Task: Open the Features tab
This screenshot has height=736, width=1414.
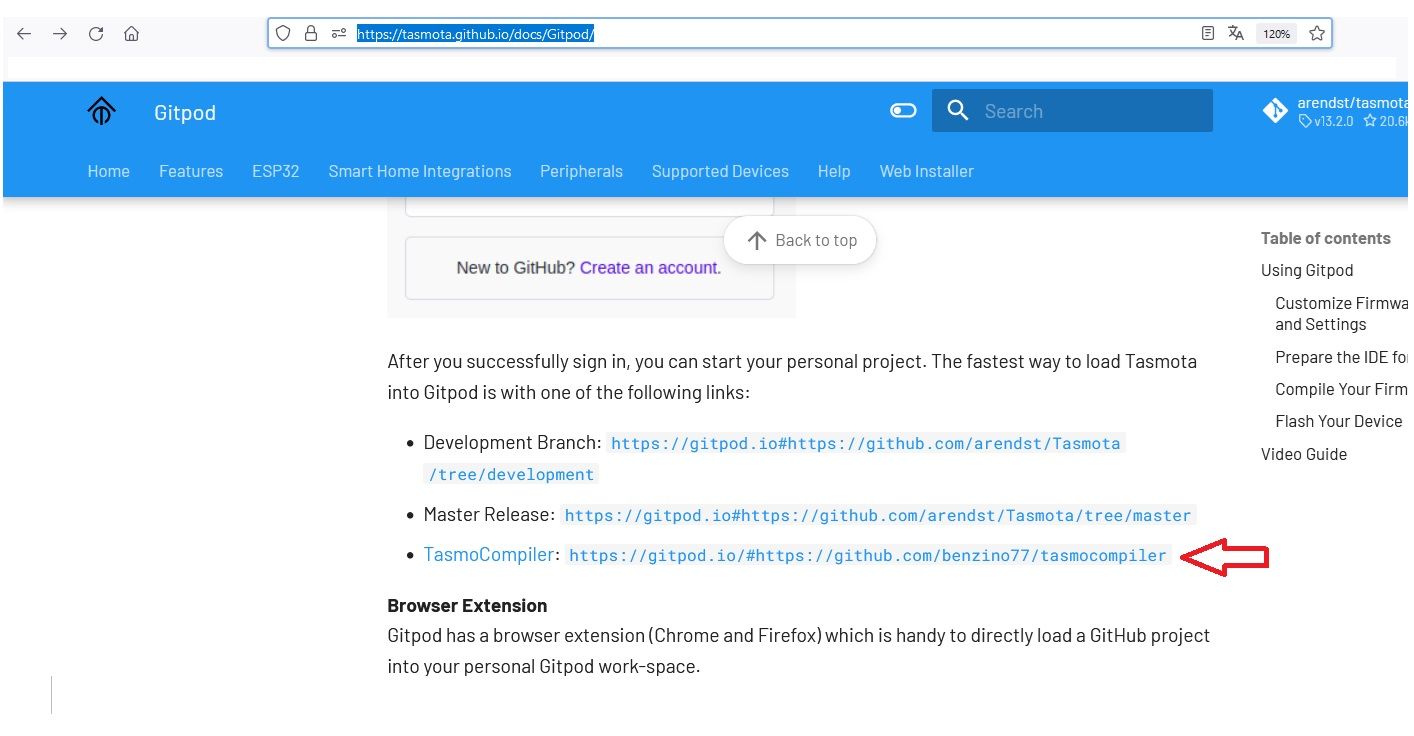Action: coord(191,171)
